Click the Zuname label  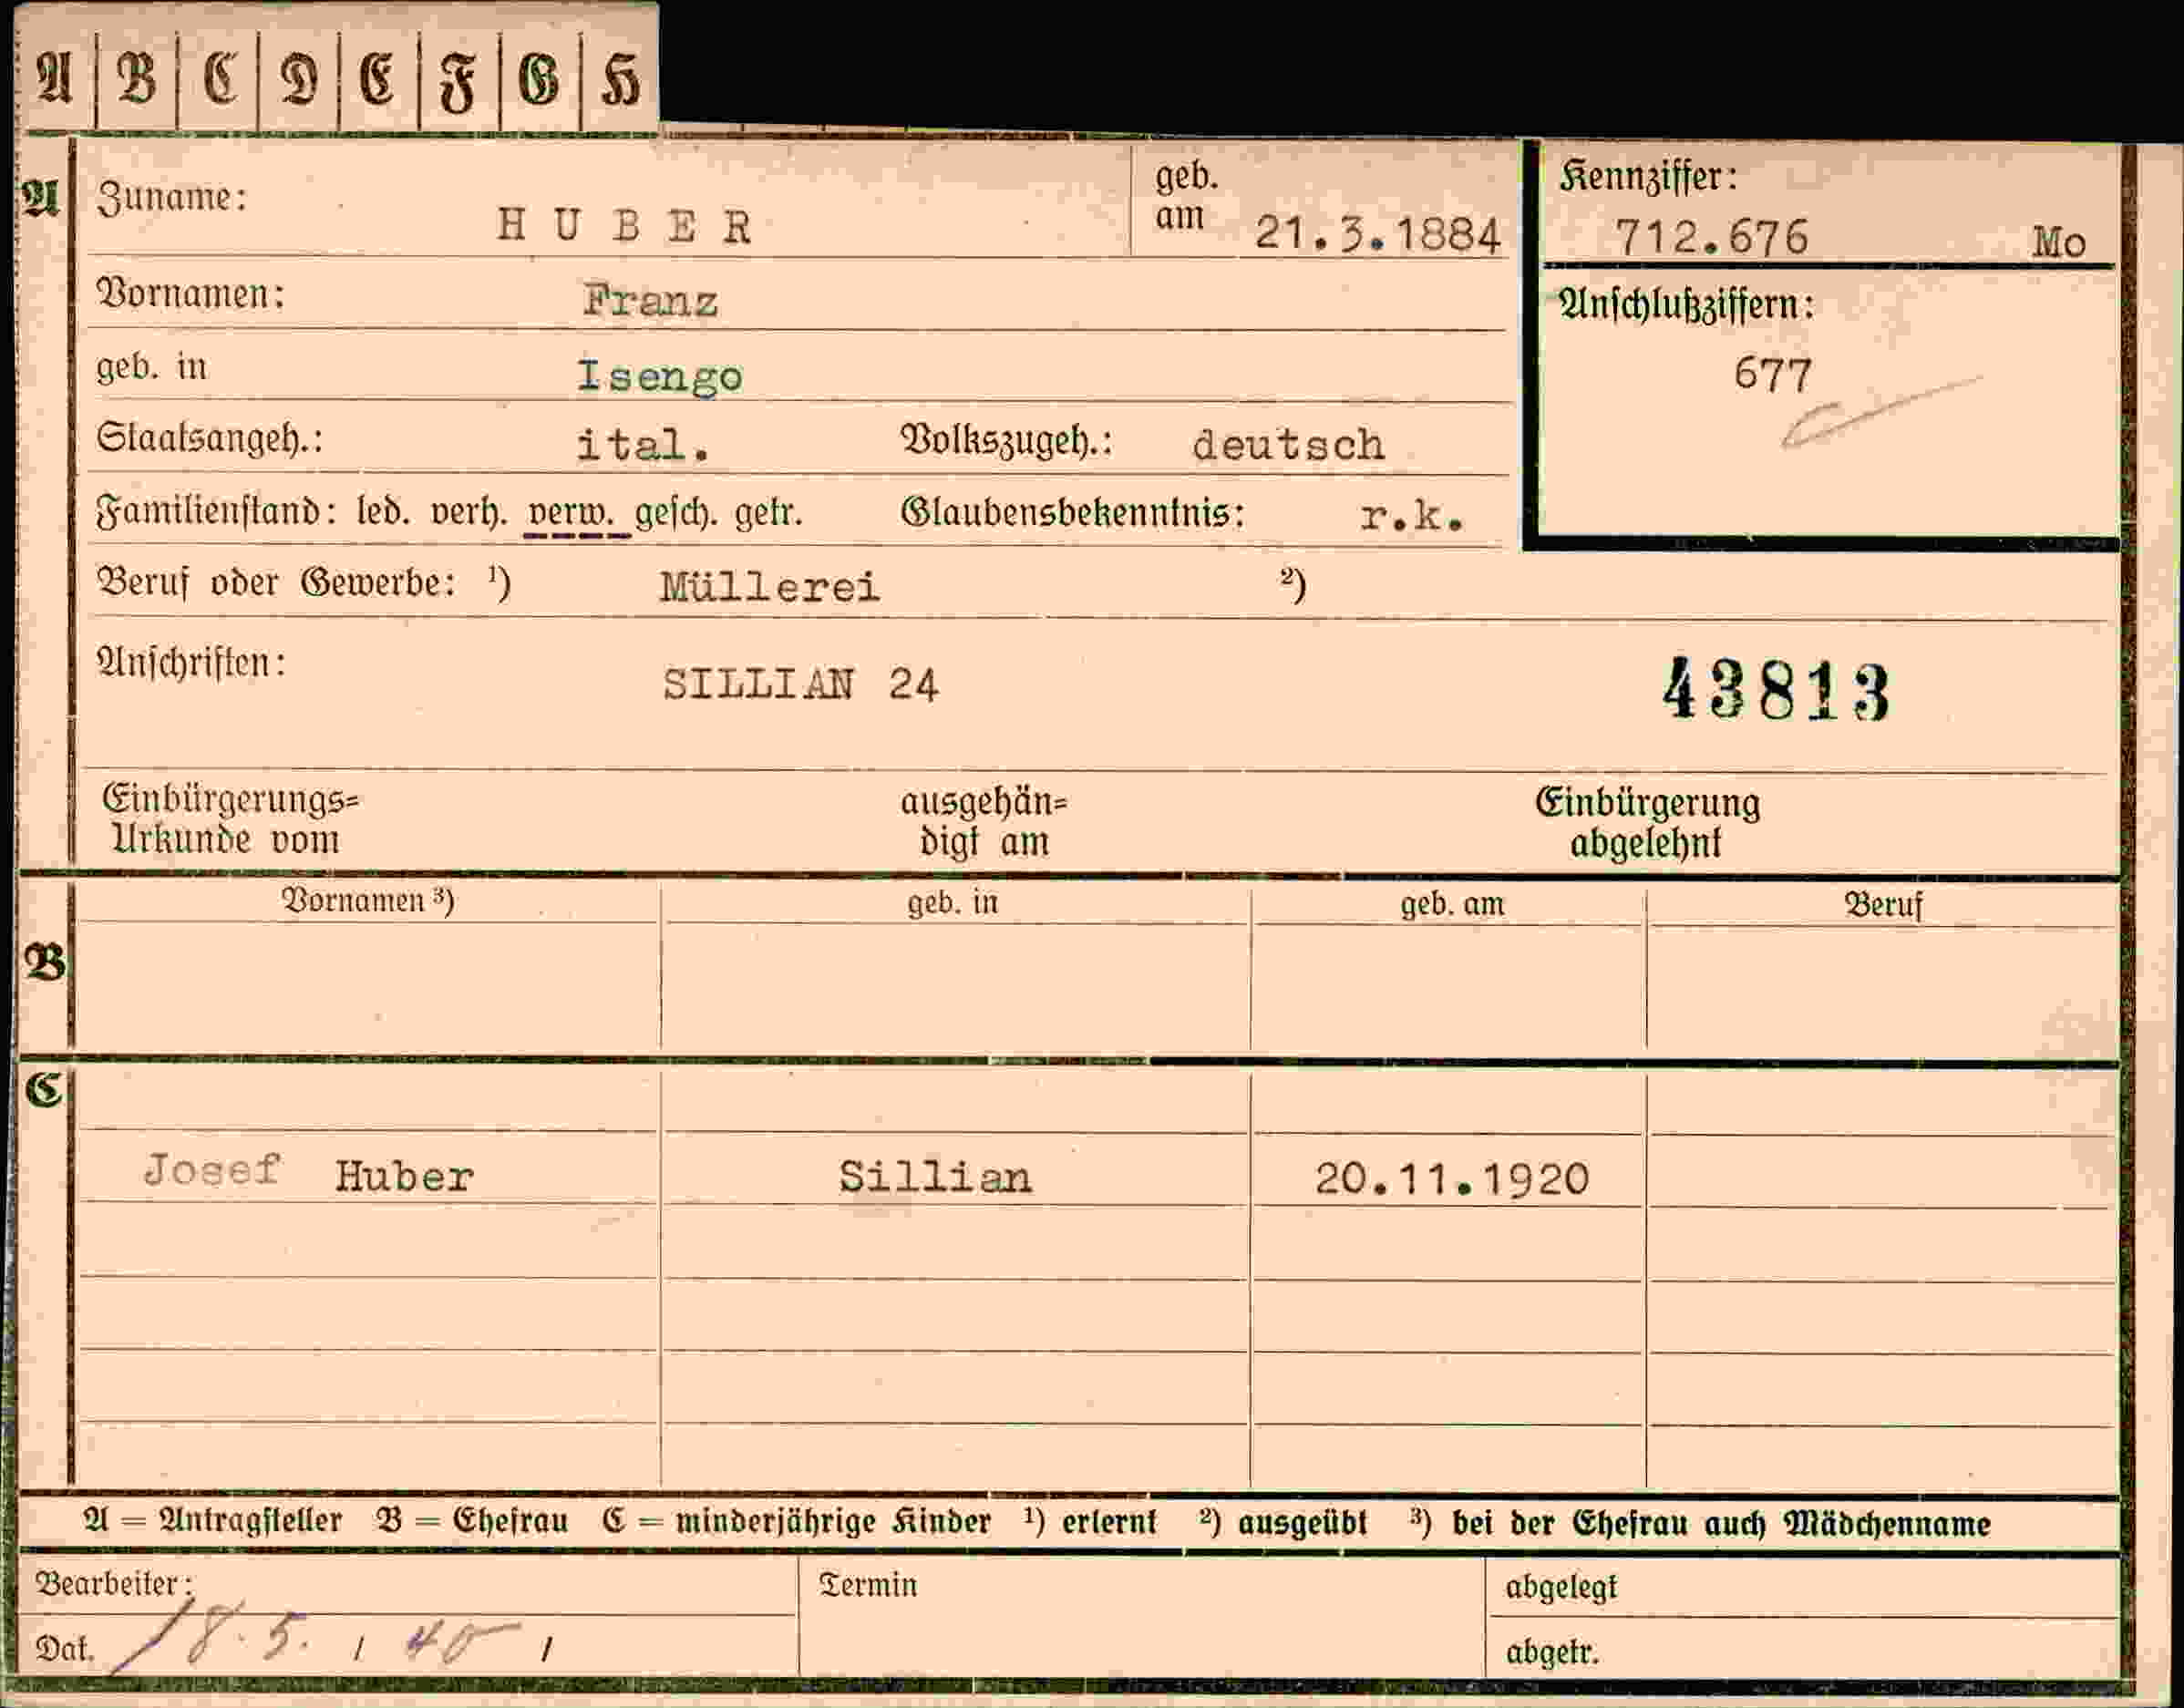tap(171, 198)
